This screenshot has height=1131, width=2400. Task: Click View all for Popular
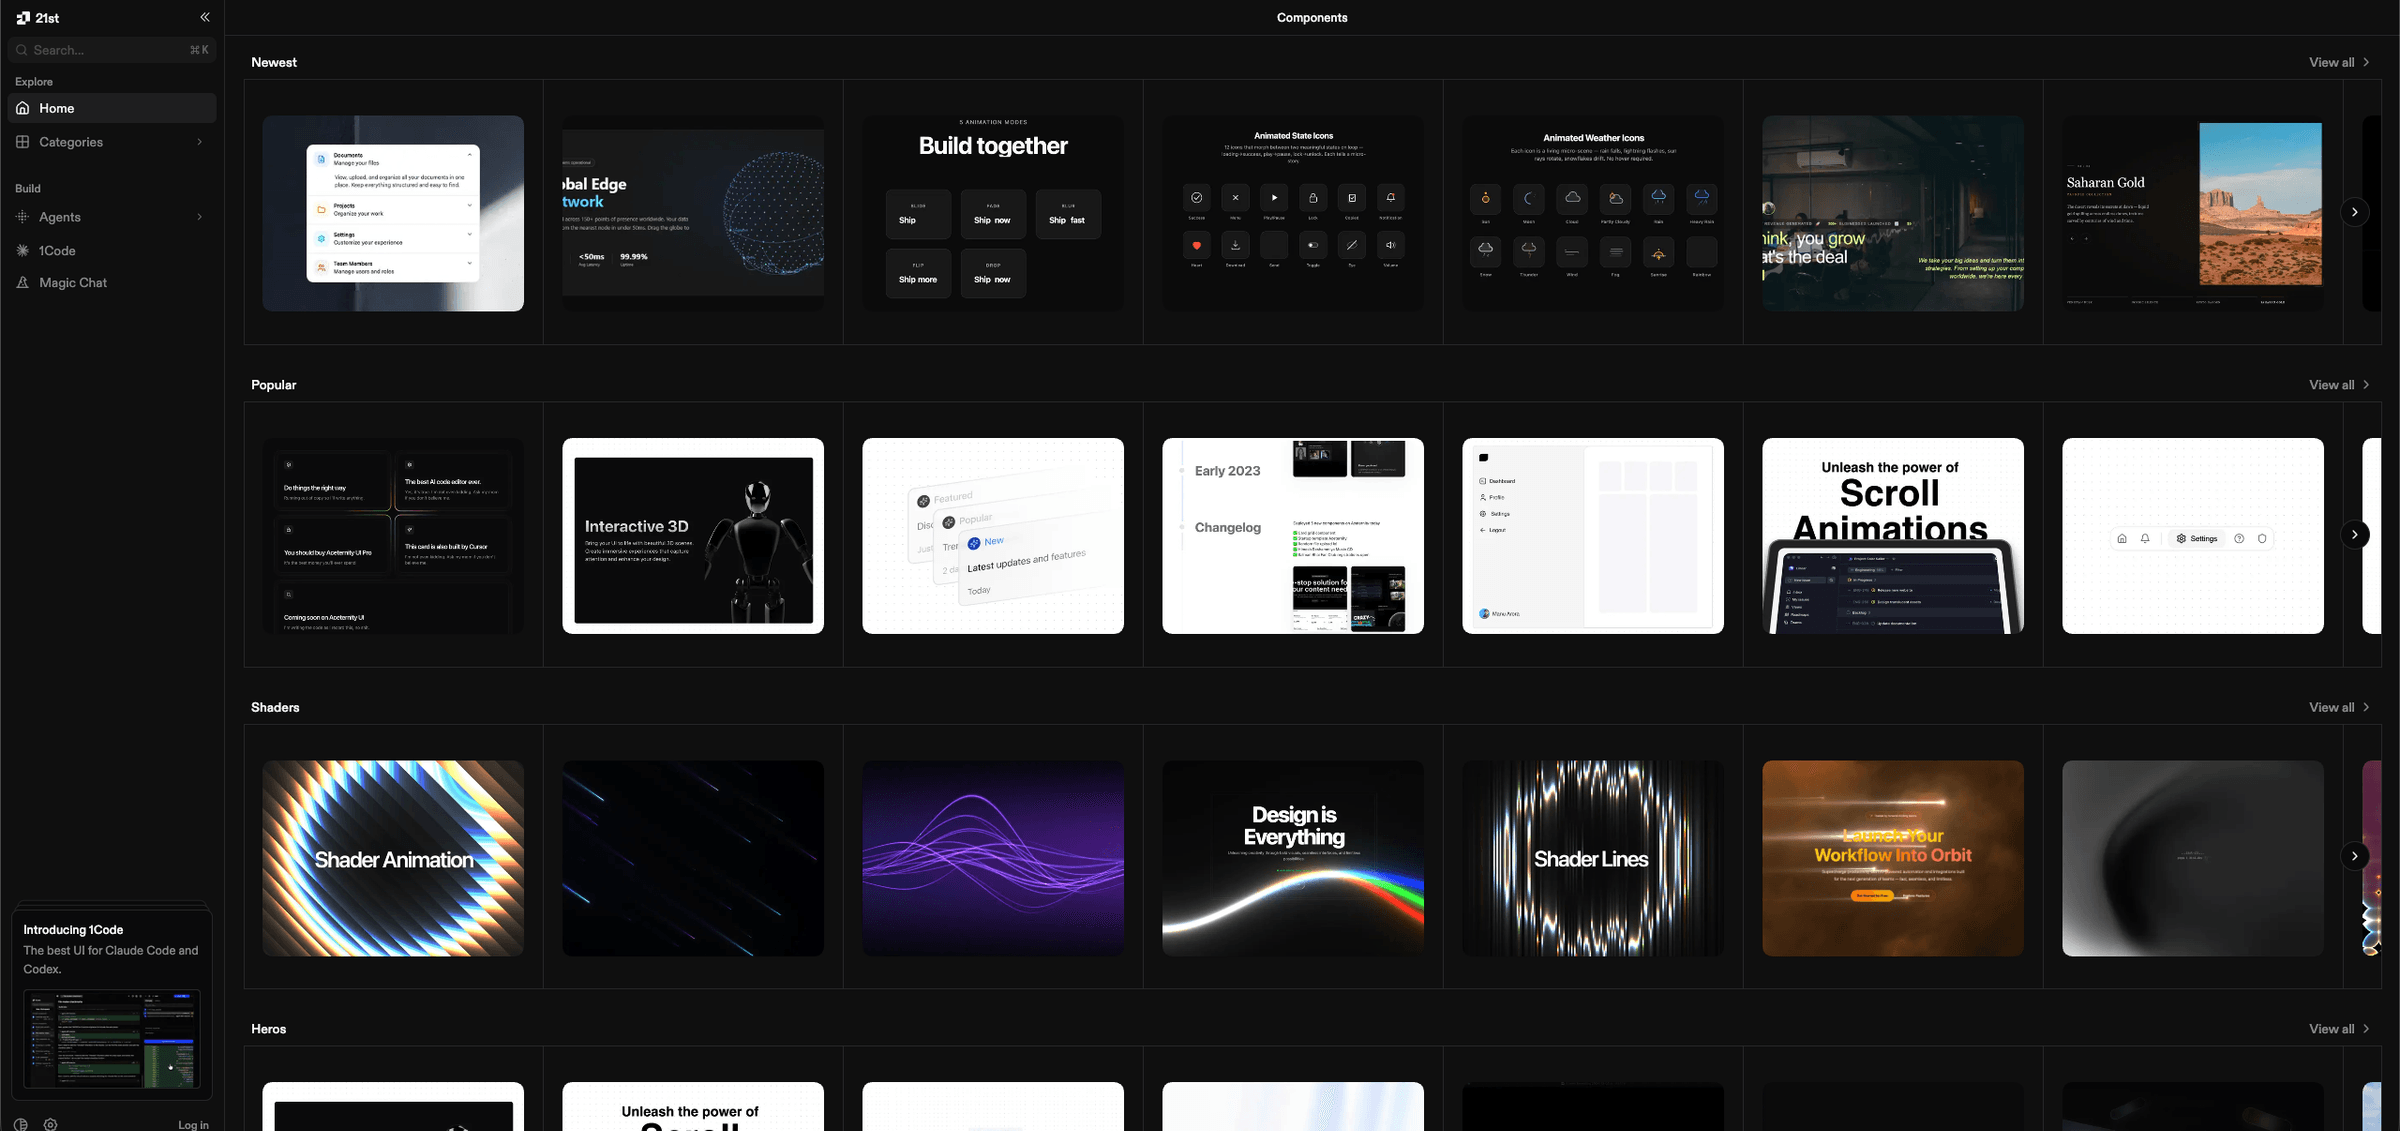(x=2339, y=385)
